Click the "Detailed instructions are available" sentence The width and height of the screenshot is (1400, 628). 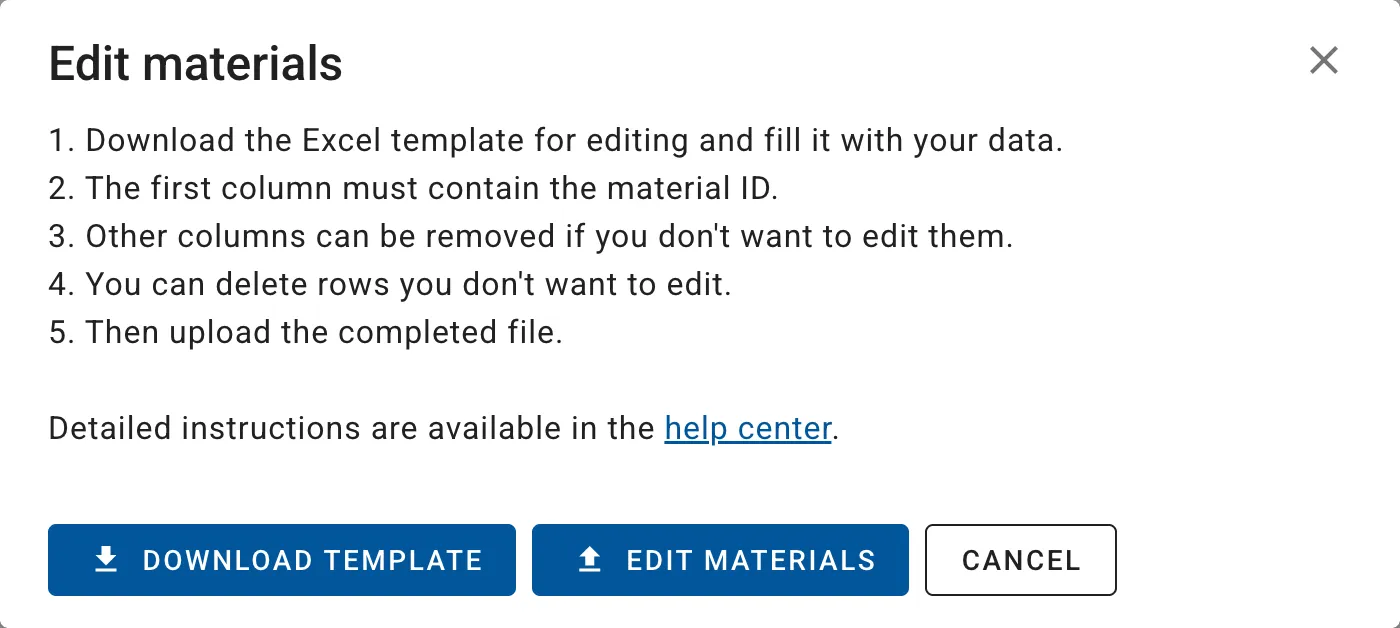[350, 429]
